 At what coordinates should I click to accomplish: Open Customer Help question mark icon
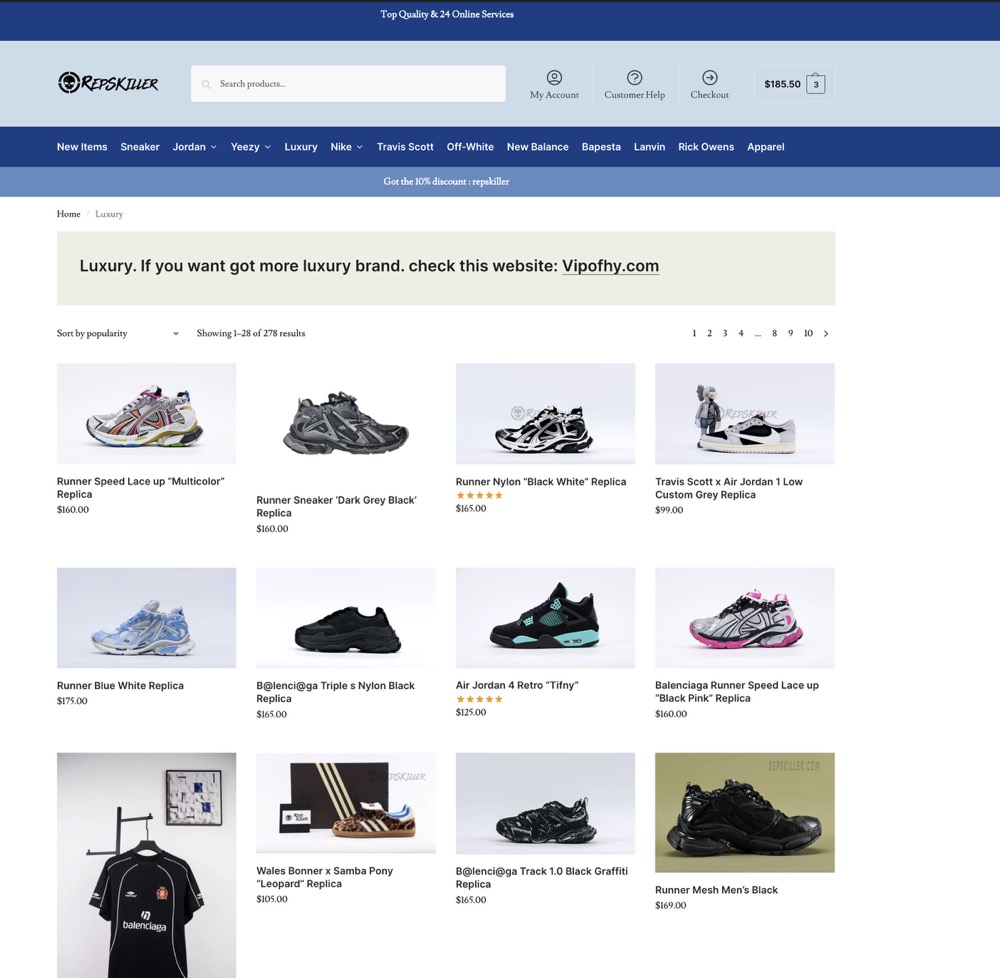pyautogui.click(x=634, y=78)
